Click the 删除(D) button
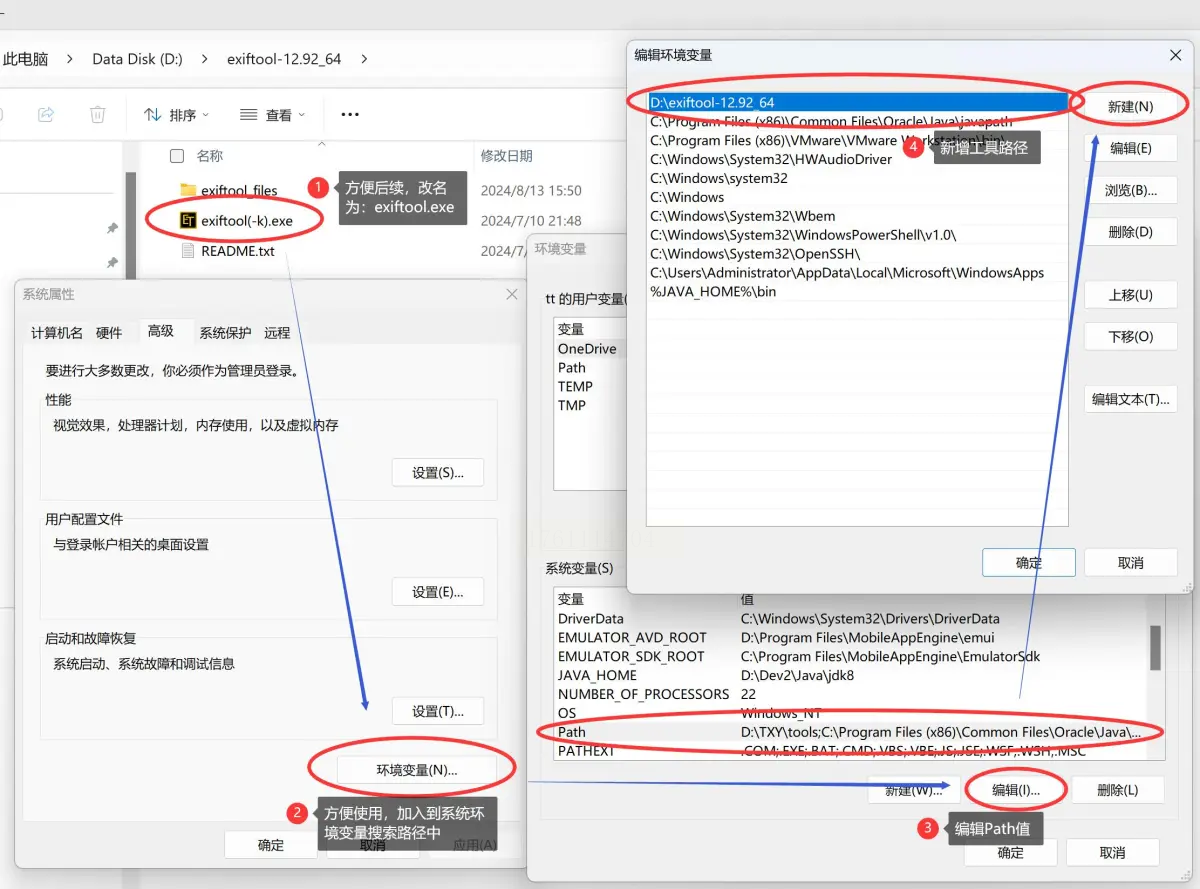1200x889 pixels. [x=1130, y=232]
